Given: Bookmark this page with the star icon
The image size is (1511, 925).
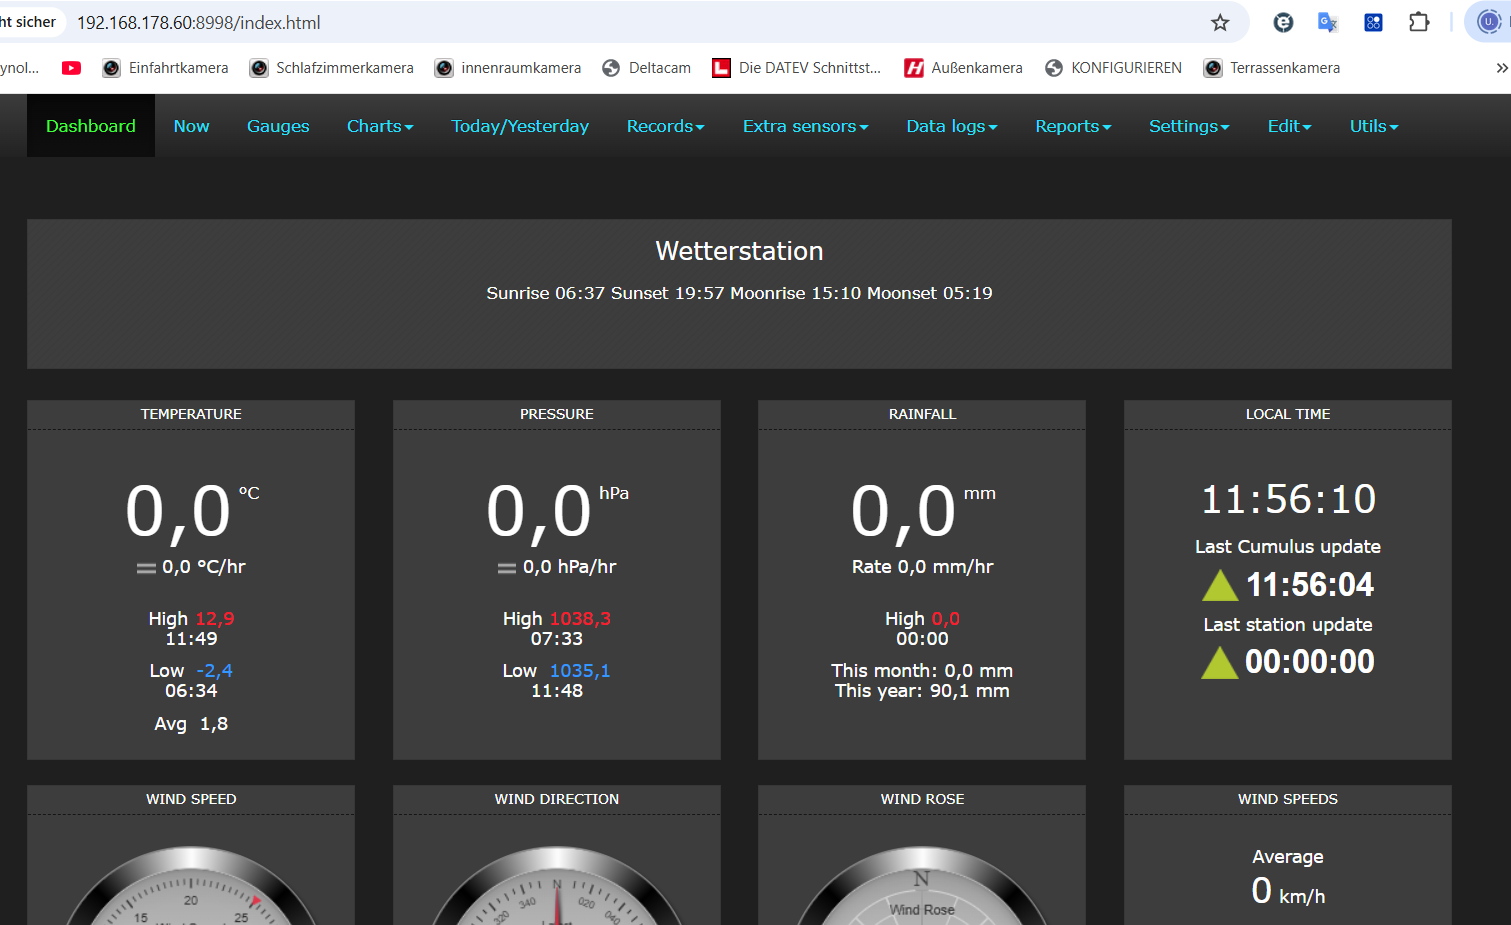Looking at the screenshot, I should (x=1219, y=22).
